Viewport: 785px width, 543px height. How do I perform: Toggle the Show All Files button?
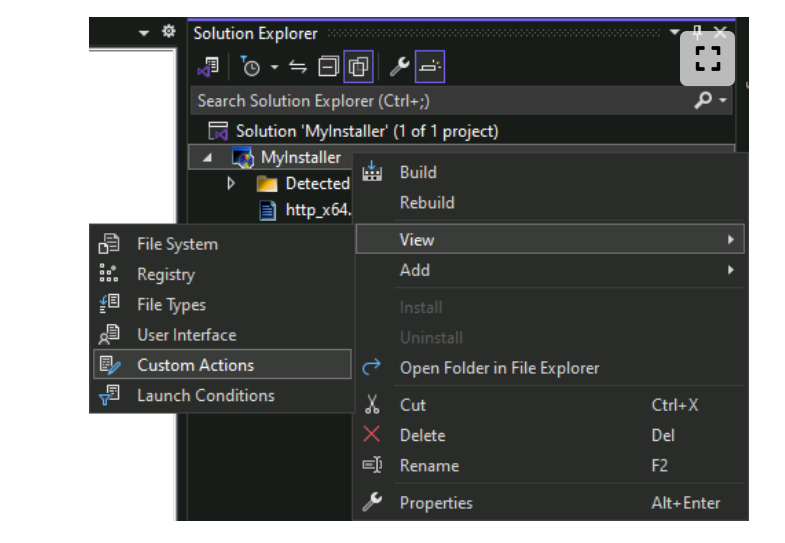[x=358, y=67]
